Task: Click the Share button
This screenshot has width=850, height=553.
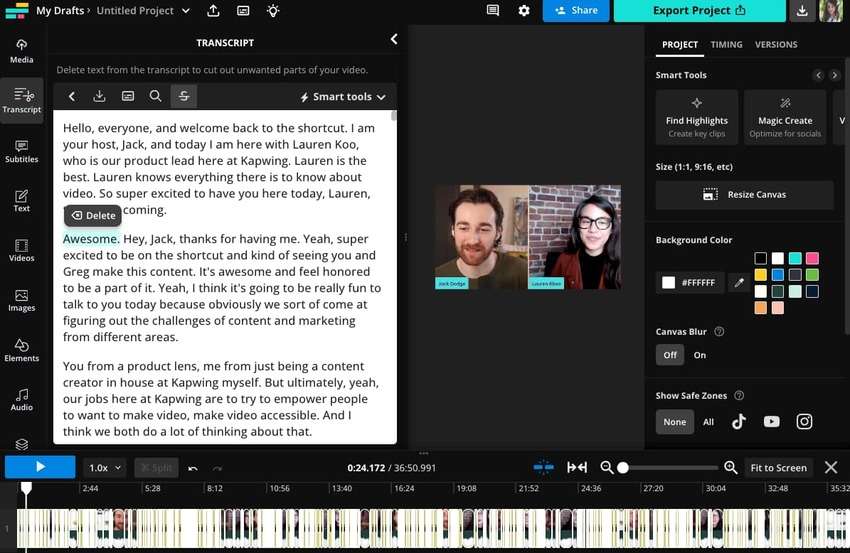Action: click(x=576, y=11)
